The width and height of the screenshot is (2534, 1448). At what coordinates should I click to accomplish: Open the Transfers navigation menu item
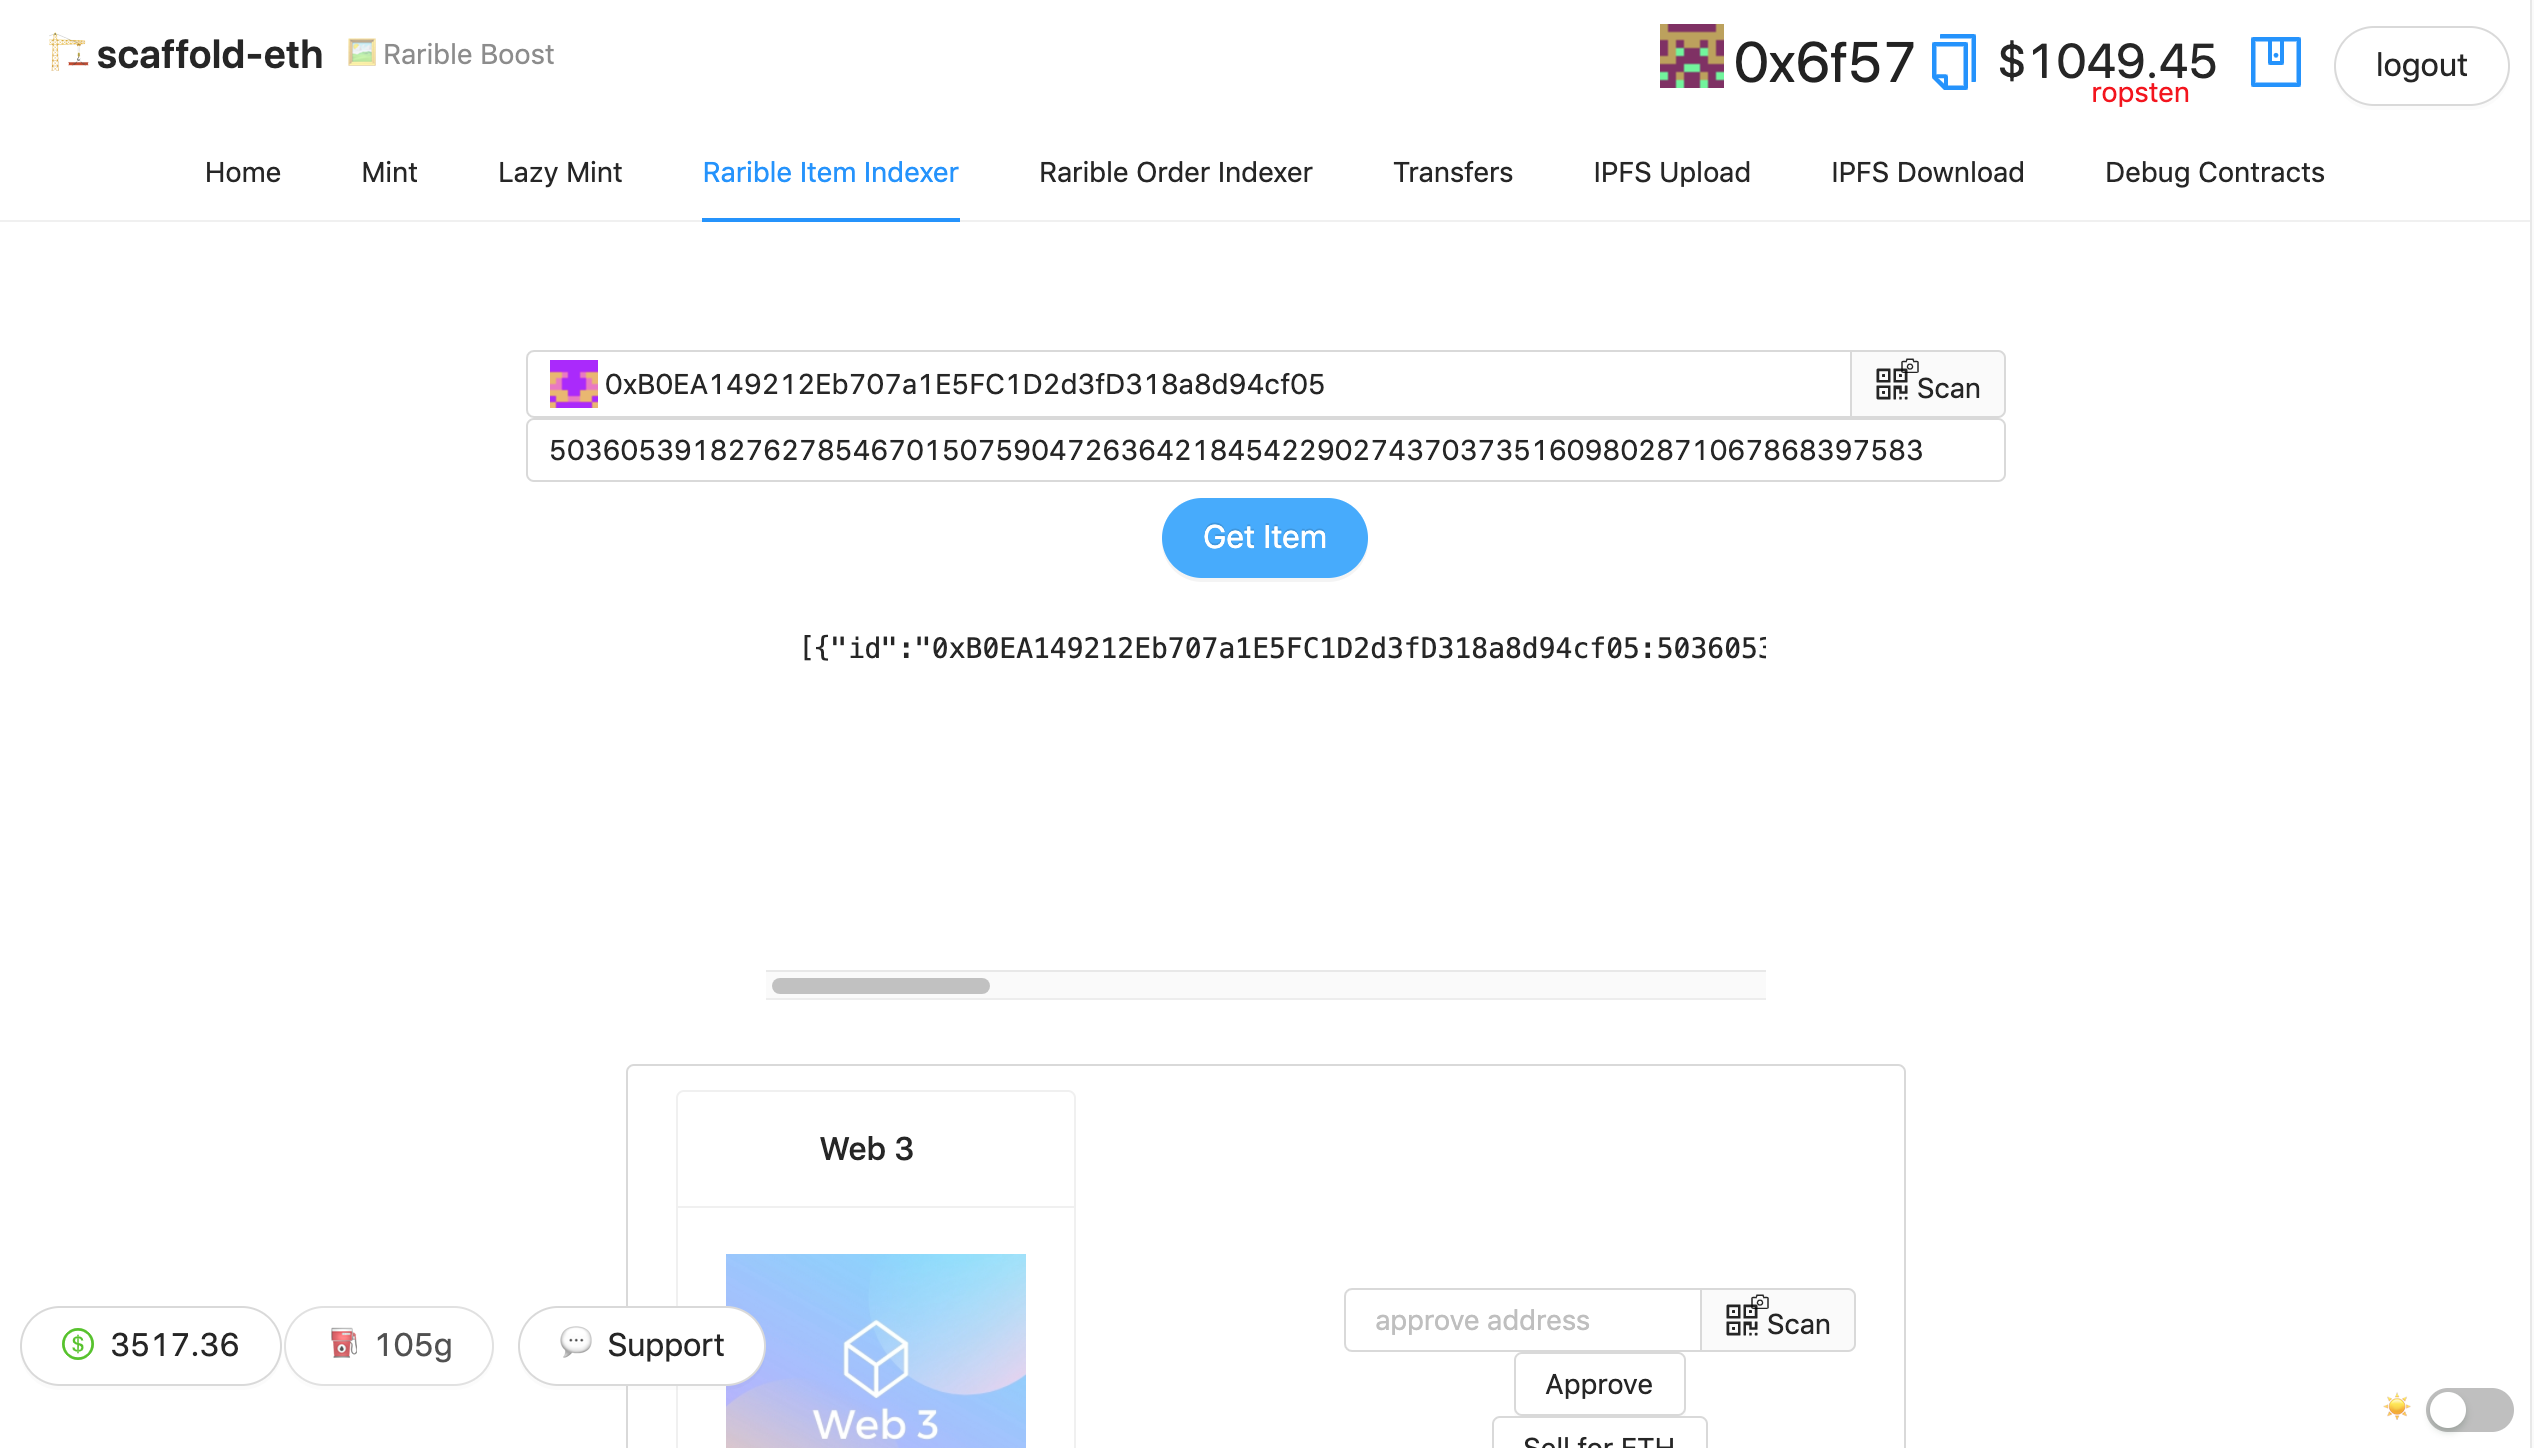(1453, 171)
